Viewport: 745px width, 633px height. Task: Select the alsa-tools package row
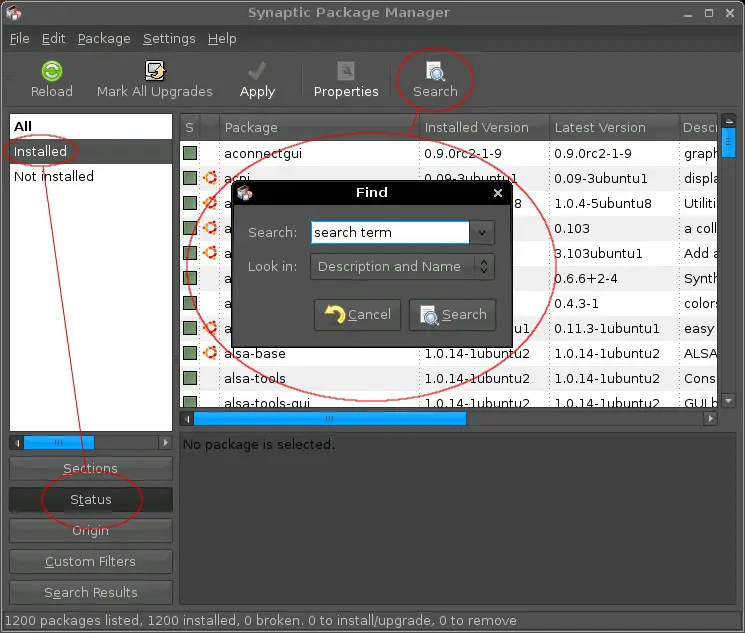coord(448,378)
